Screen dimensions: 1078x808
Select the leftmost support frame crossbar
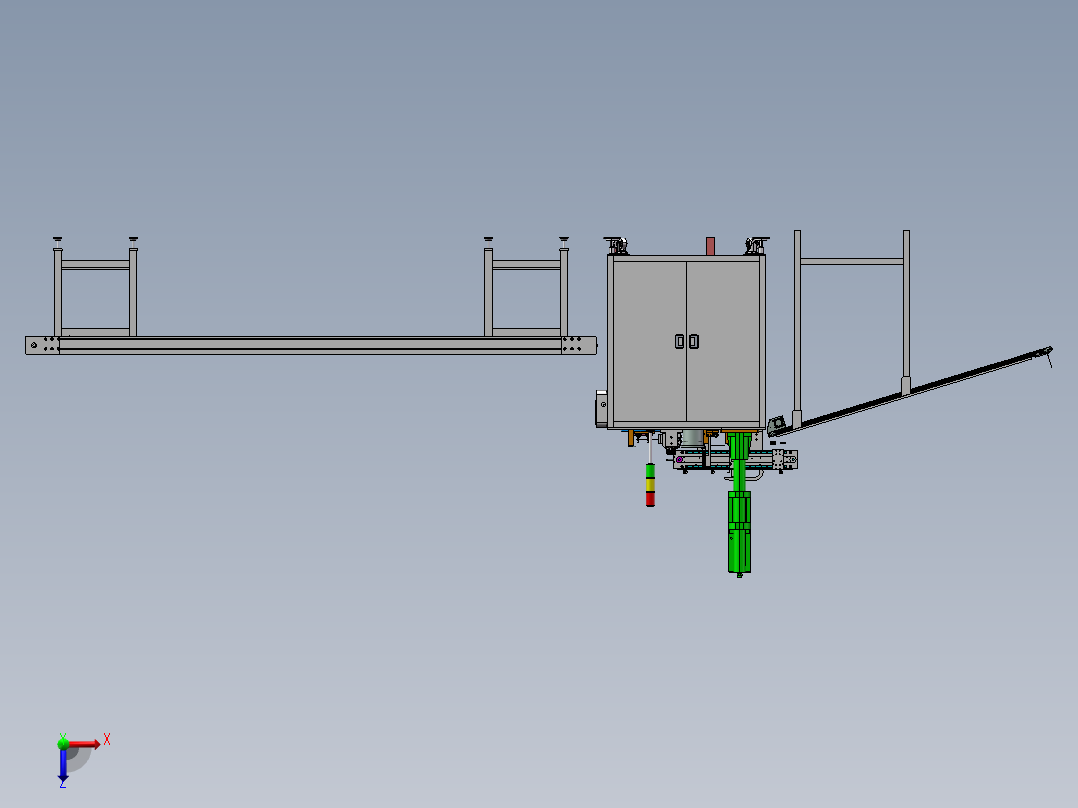pyautogui.click(x=96, y=264)
